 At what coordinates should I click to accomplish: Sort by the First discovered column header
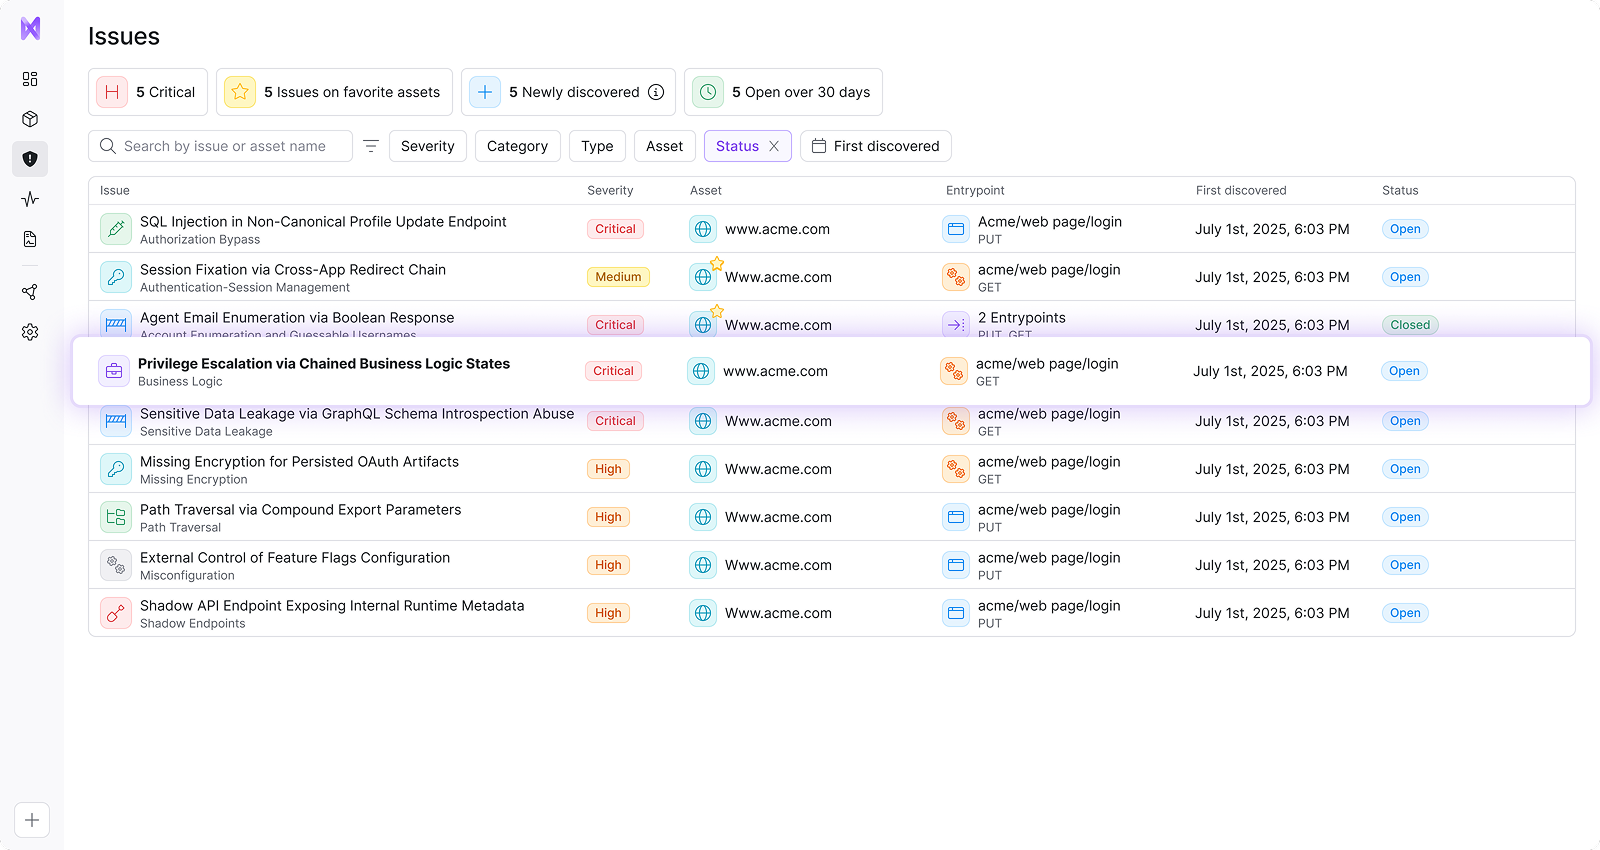click(x=1240, y=190)
